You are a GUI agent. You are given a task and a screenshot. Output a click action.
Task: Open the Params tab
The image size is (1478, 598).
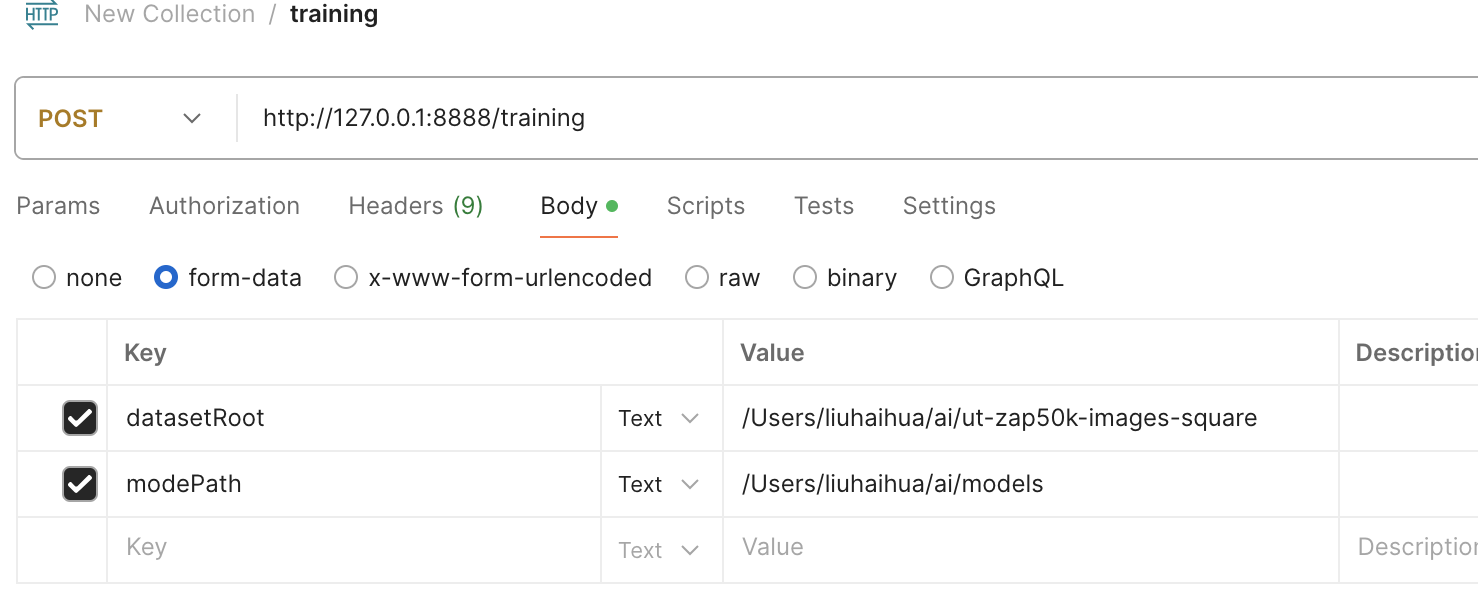point(58,206)
